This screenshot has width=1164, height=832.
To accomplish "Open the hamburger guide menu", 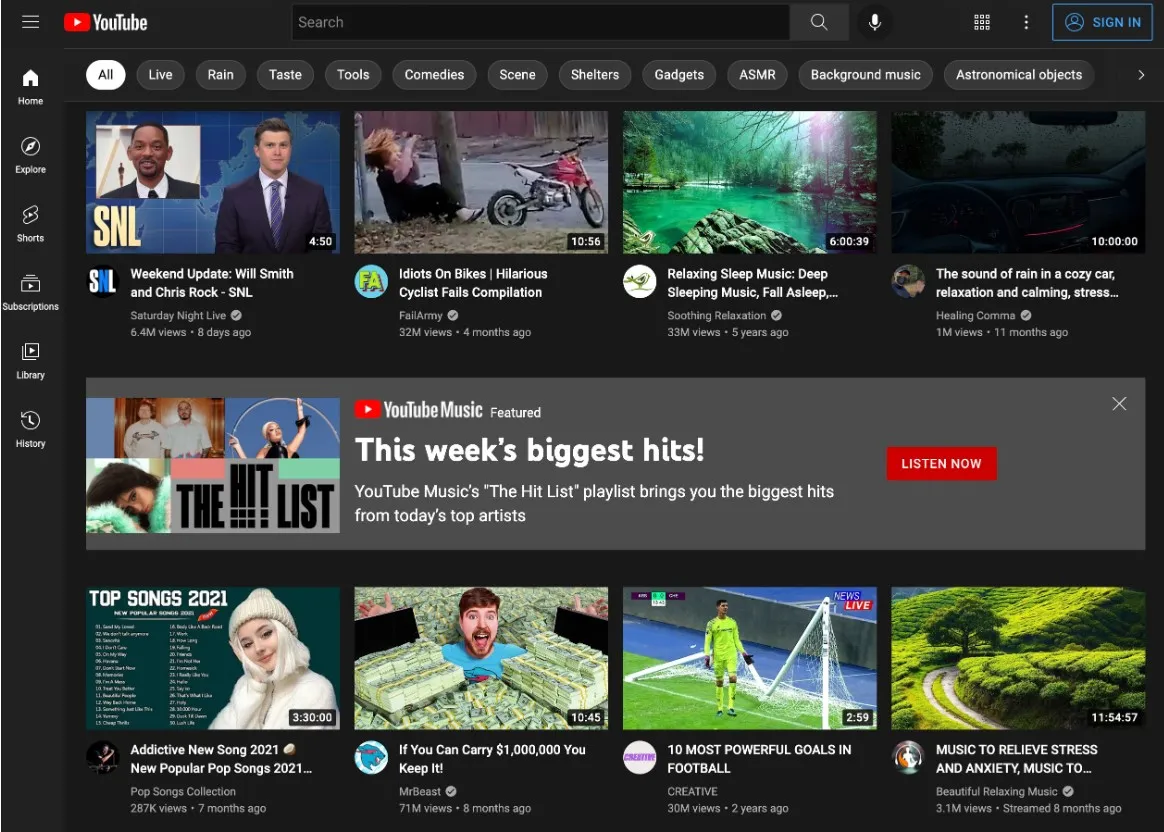I will click(x=30, y=22).
